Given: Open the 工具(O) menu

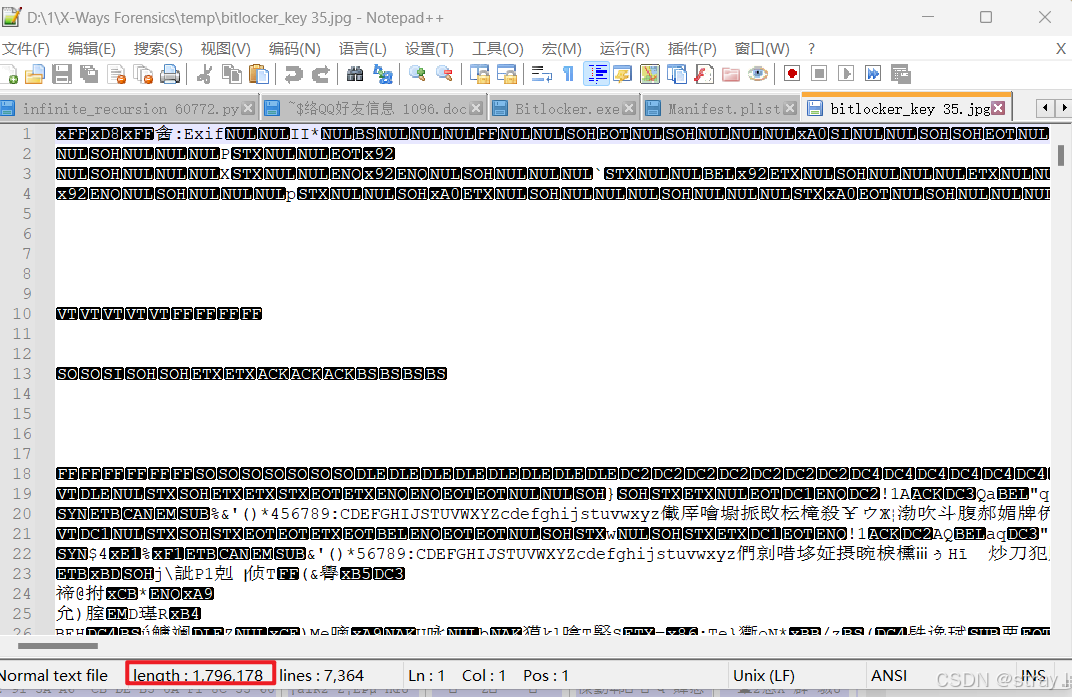Looking at the screenshot, I should 498,49.
